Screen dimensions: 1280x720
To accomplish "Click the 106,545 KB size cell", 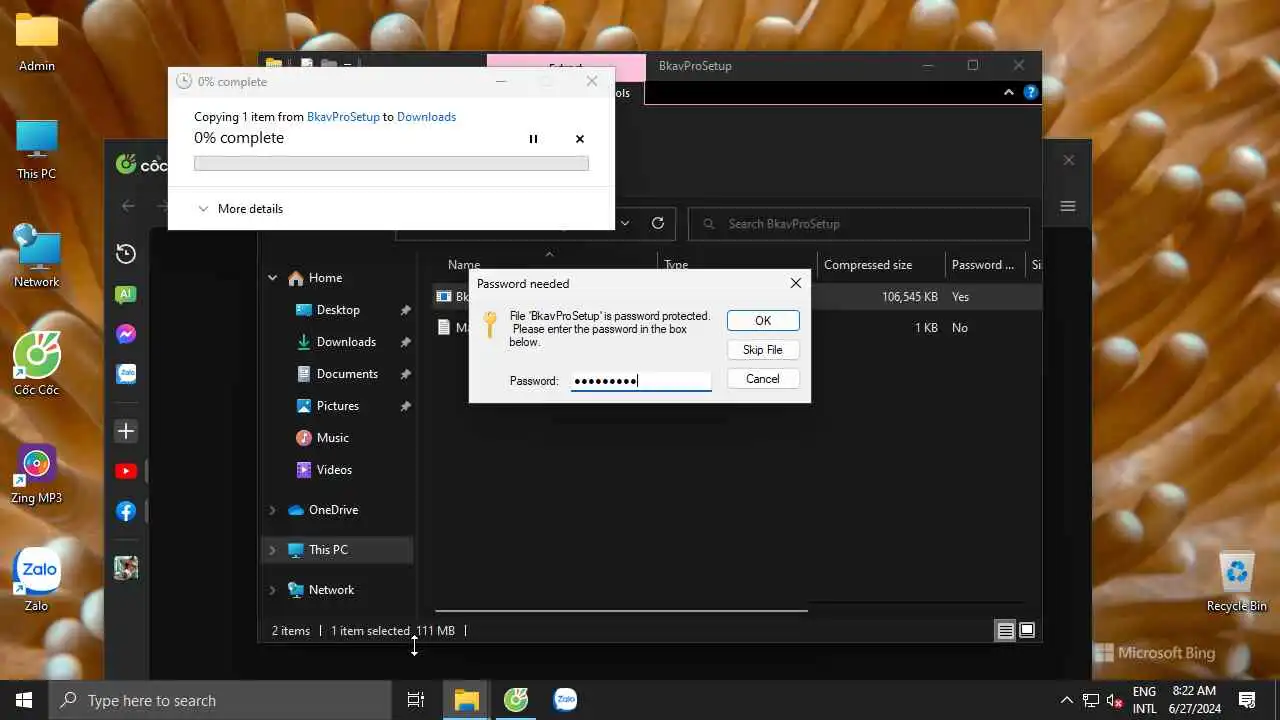I will 910,297.
